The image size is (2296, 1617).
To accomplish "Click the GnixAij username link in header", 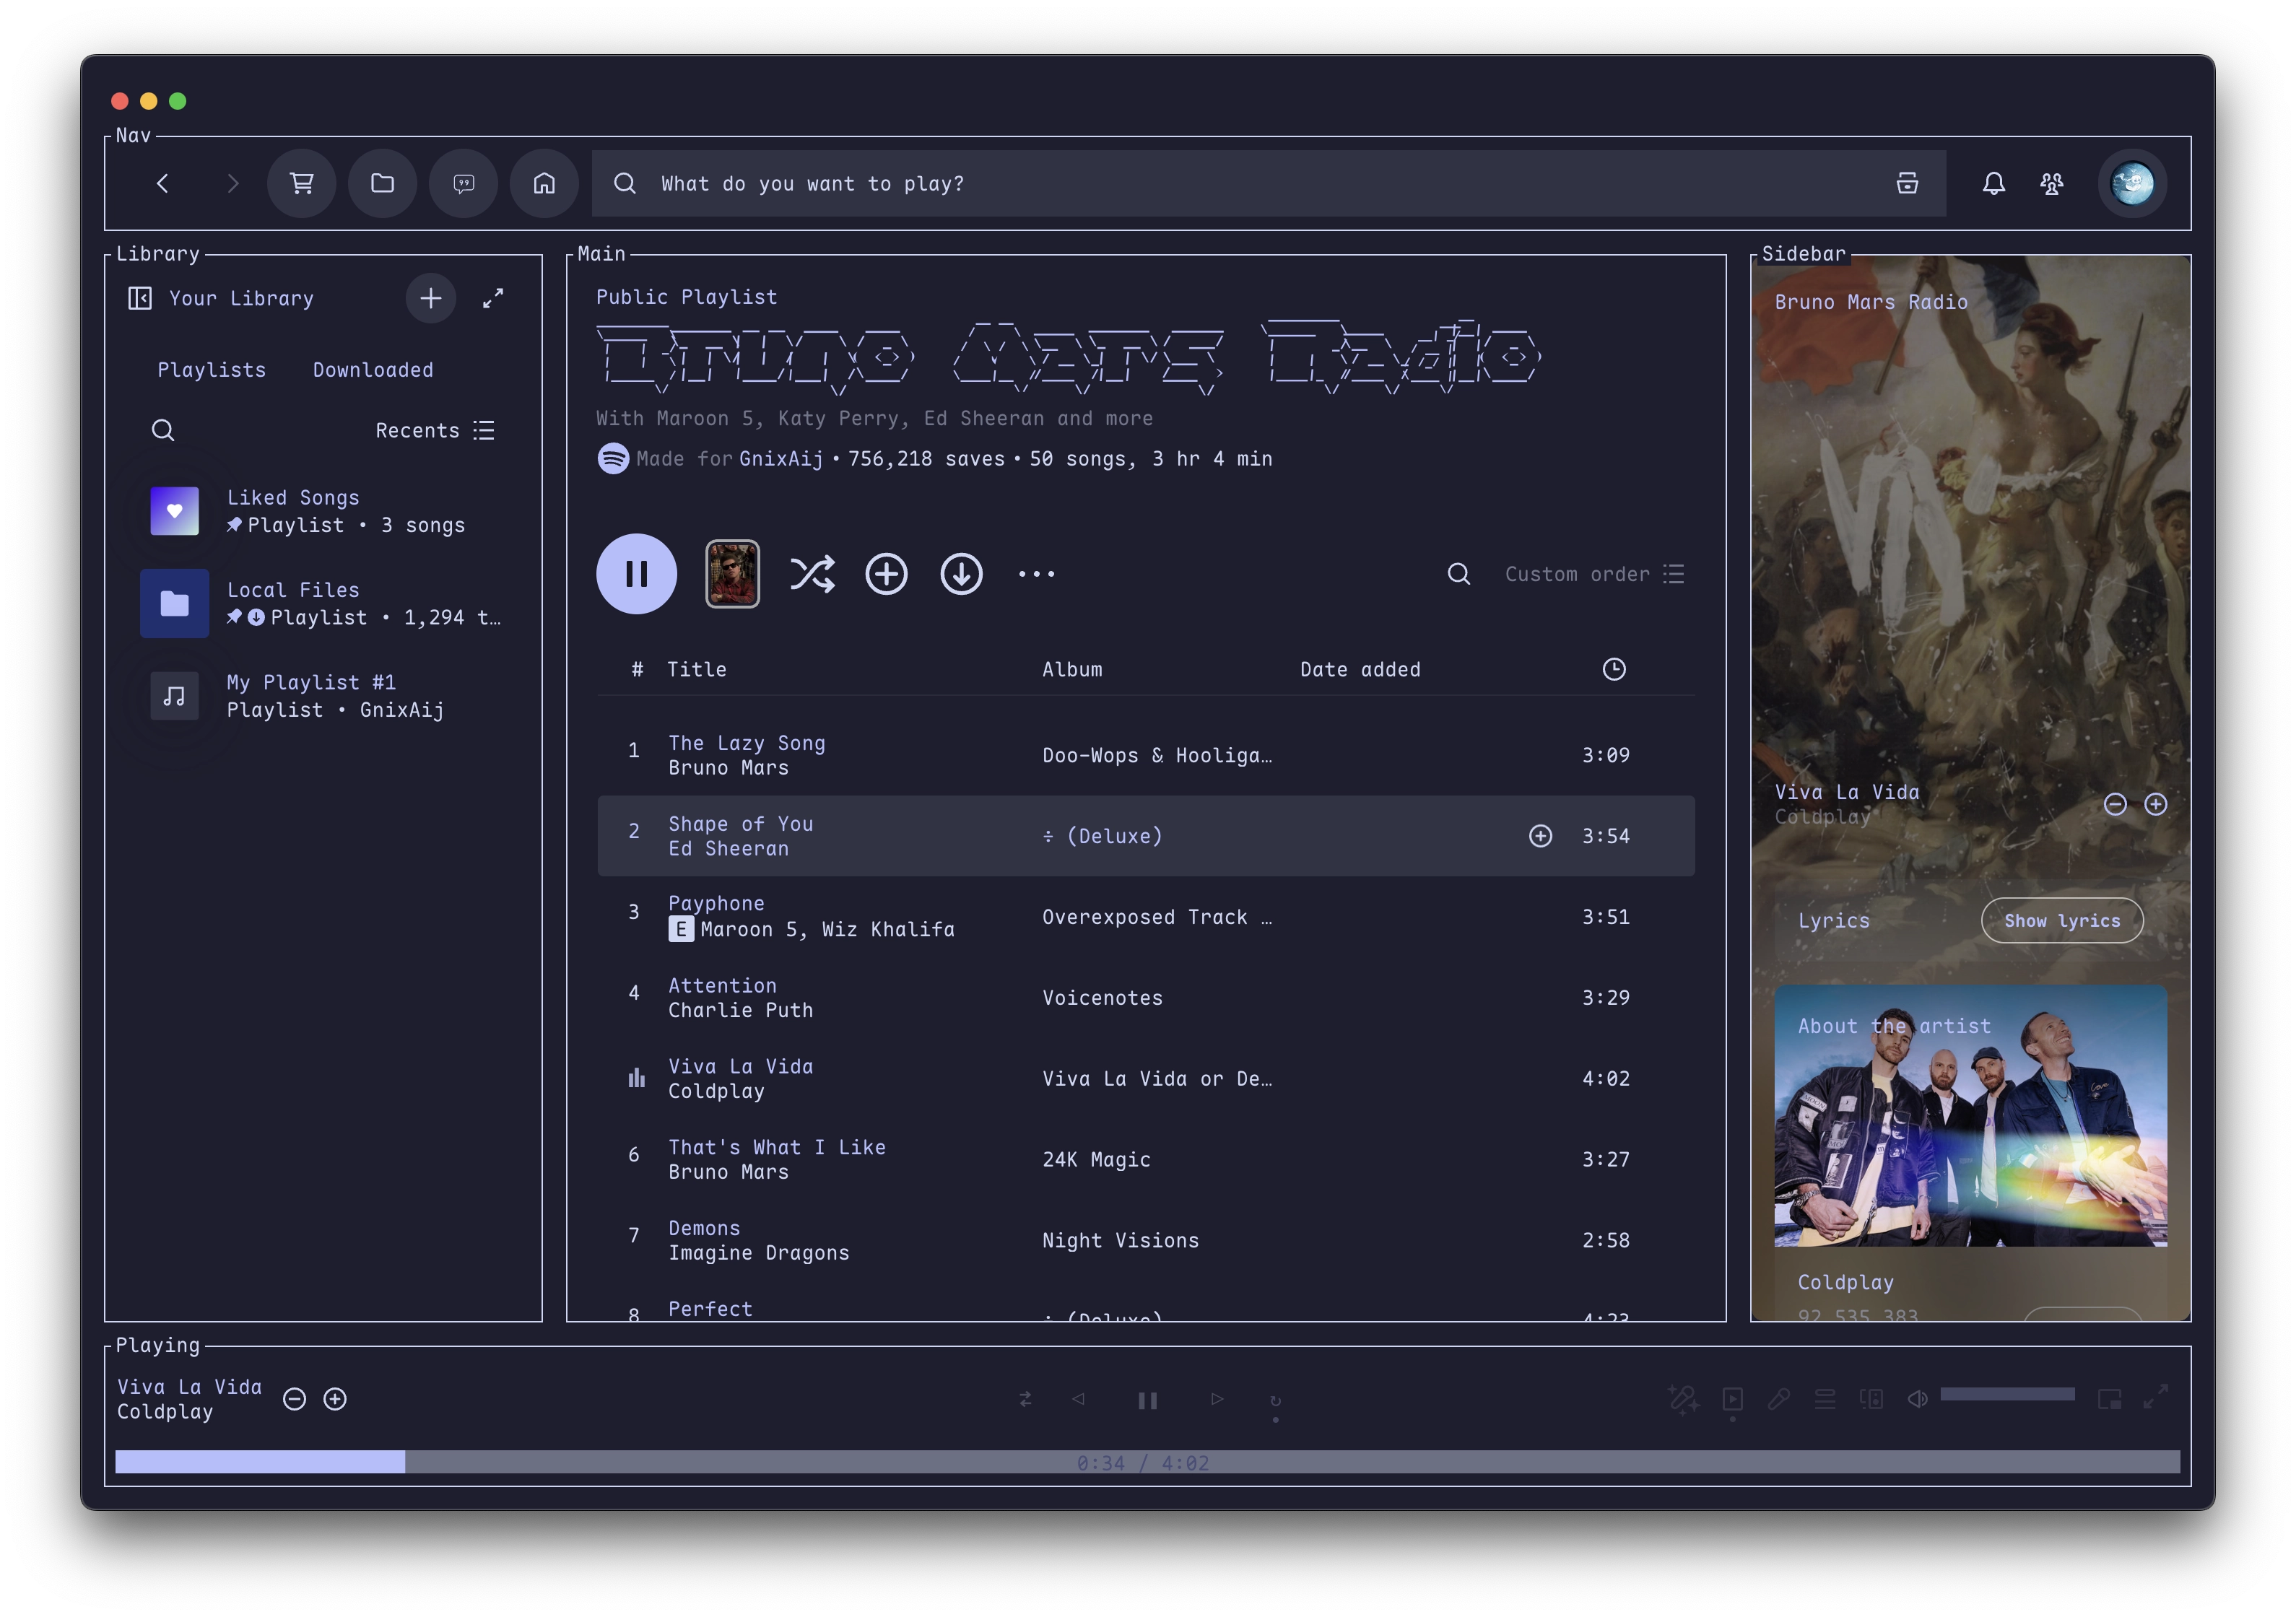I will tap(781, 459).
